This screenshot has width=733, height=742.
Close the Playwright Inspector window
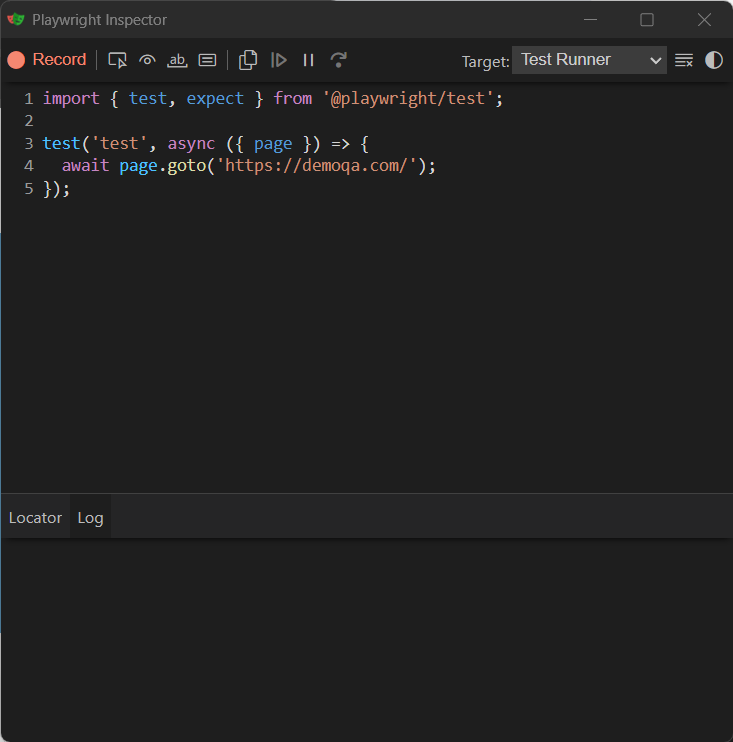[704, 19]
